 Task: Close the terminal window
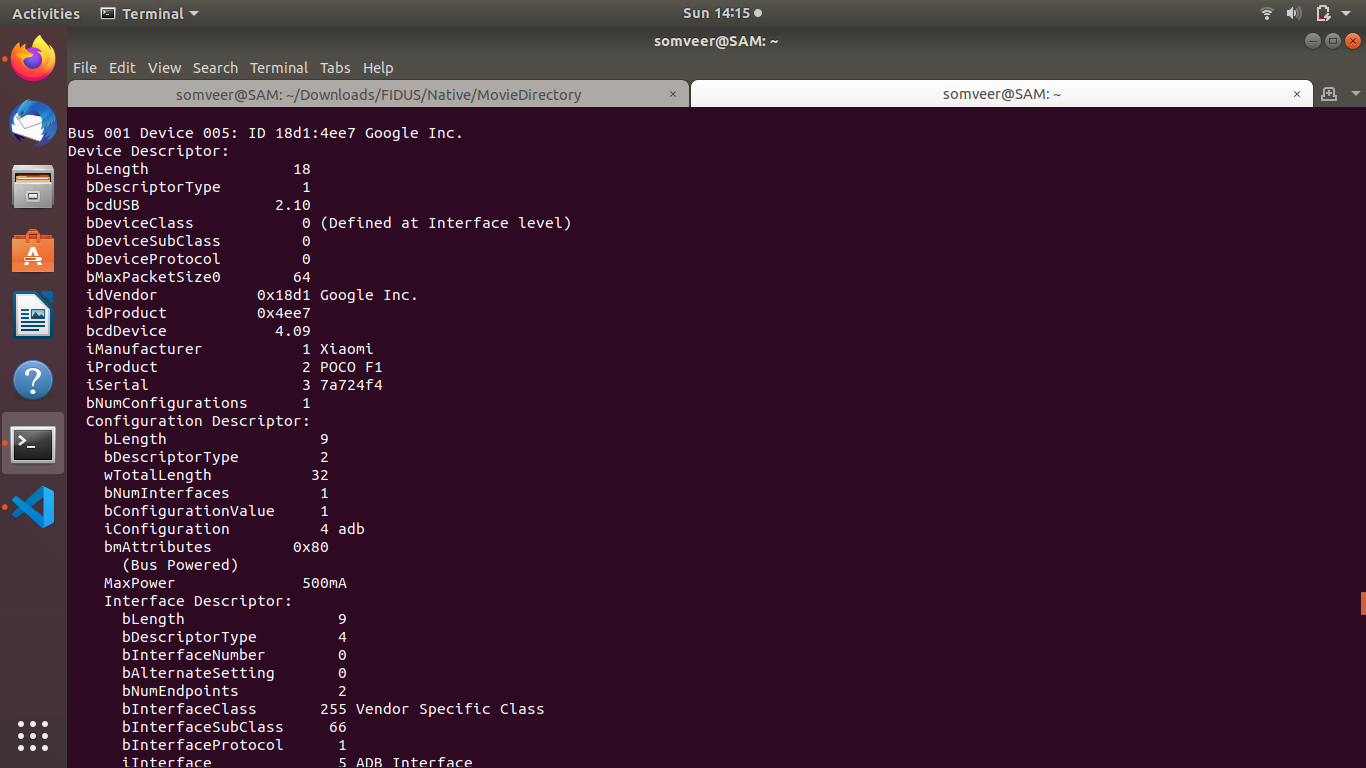pos(1353,41)
